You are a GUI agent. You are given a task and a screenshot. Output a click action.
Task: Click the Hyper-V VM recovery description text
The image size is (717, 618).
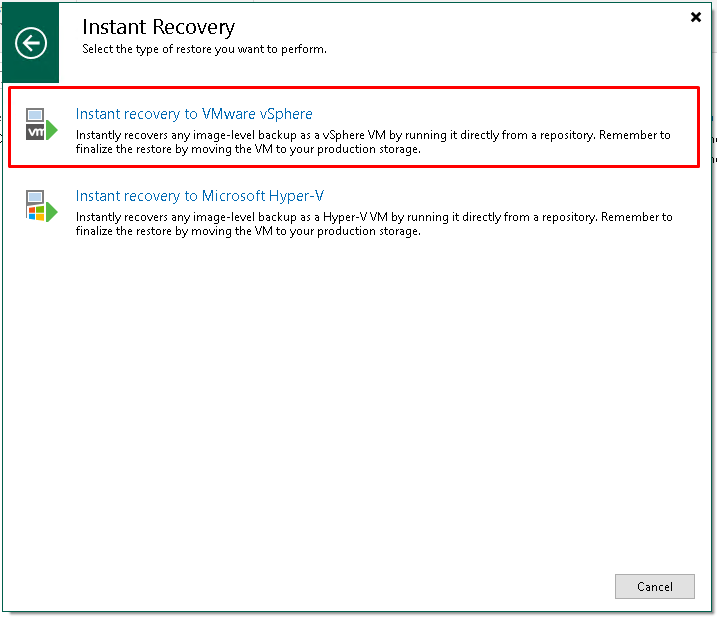(374, 224)
